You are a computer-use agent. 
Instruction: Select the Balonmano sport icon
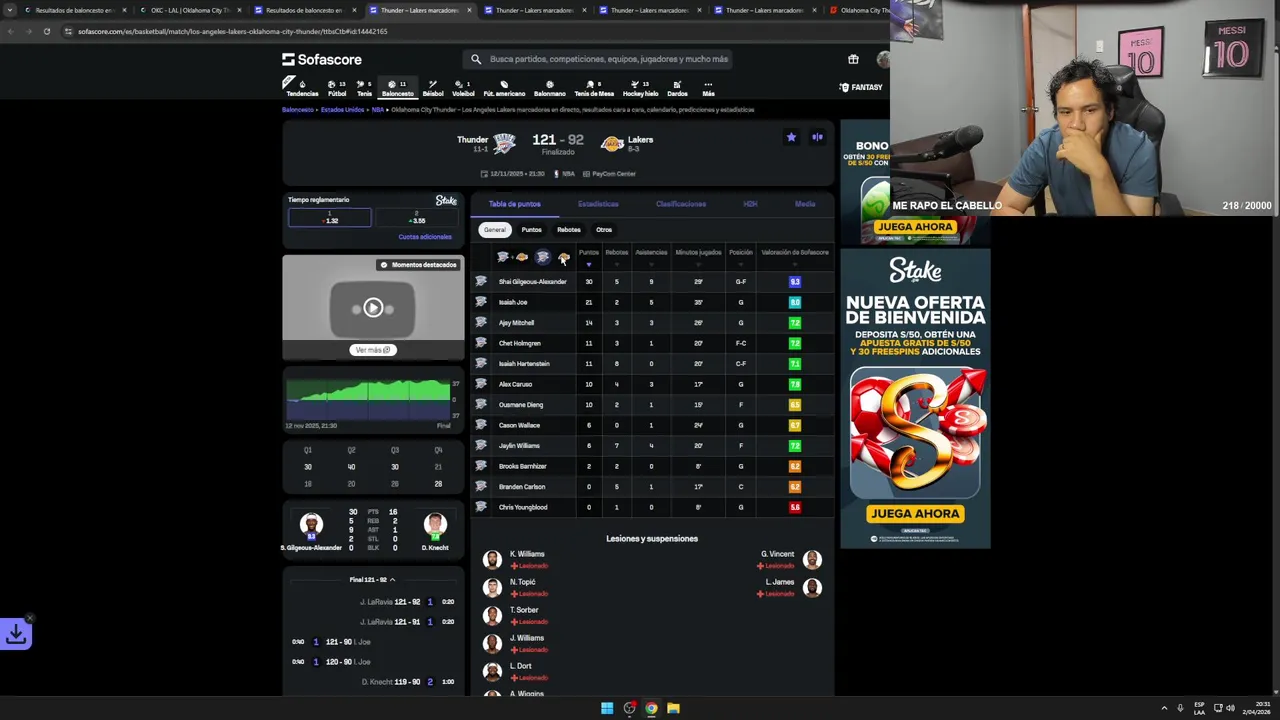(549, 88)
